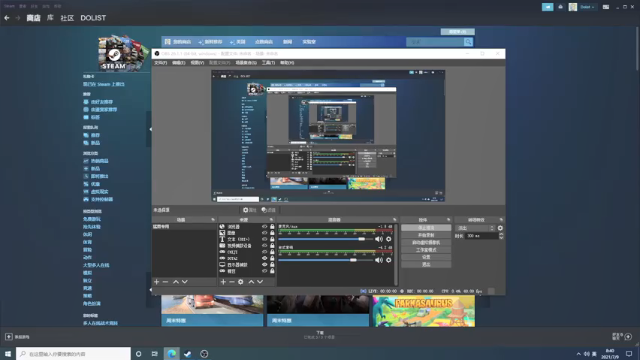
Task: Undock the 混音器 panel via header icon
Action: [x=394, y=220]
